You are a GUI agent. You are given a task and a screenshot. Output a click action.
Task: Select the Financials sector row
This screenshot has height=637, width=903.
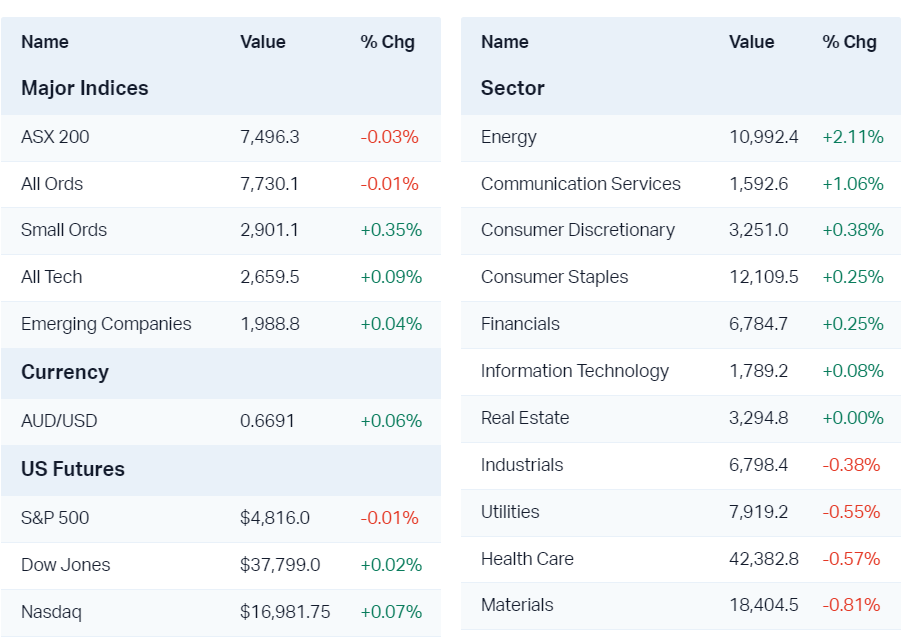520,324
